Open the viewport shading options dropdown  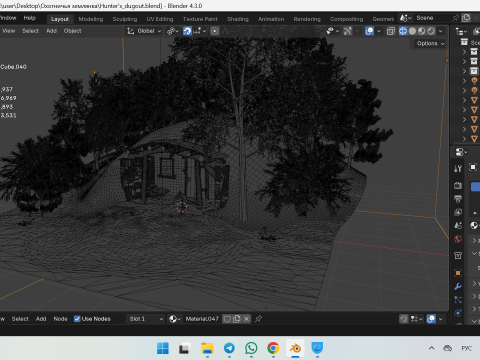click(440, 31)
